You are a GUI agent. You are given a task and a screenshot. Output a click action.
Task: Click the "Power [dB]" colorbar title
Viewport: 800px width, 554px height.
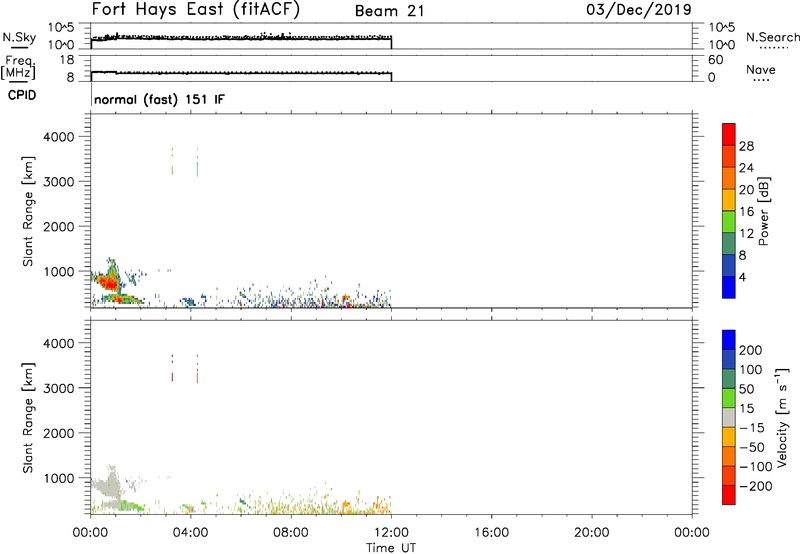tap(763, 211)
